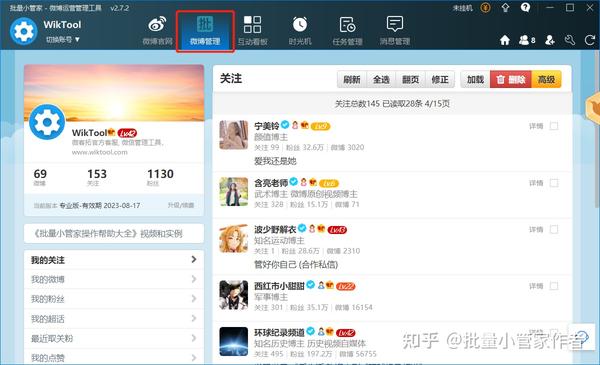This screenshot has height=365, width=600.
Task: Open the 消息管理 message tab
Action: coord(395,31)
